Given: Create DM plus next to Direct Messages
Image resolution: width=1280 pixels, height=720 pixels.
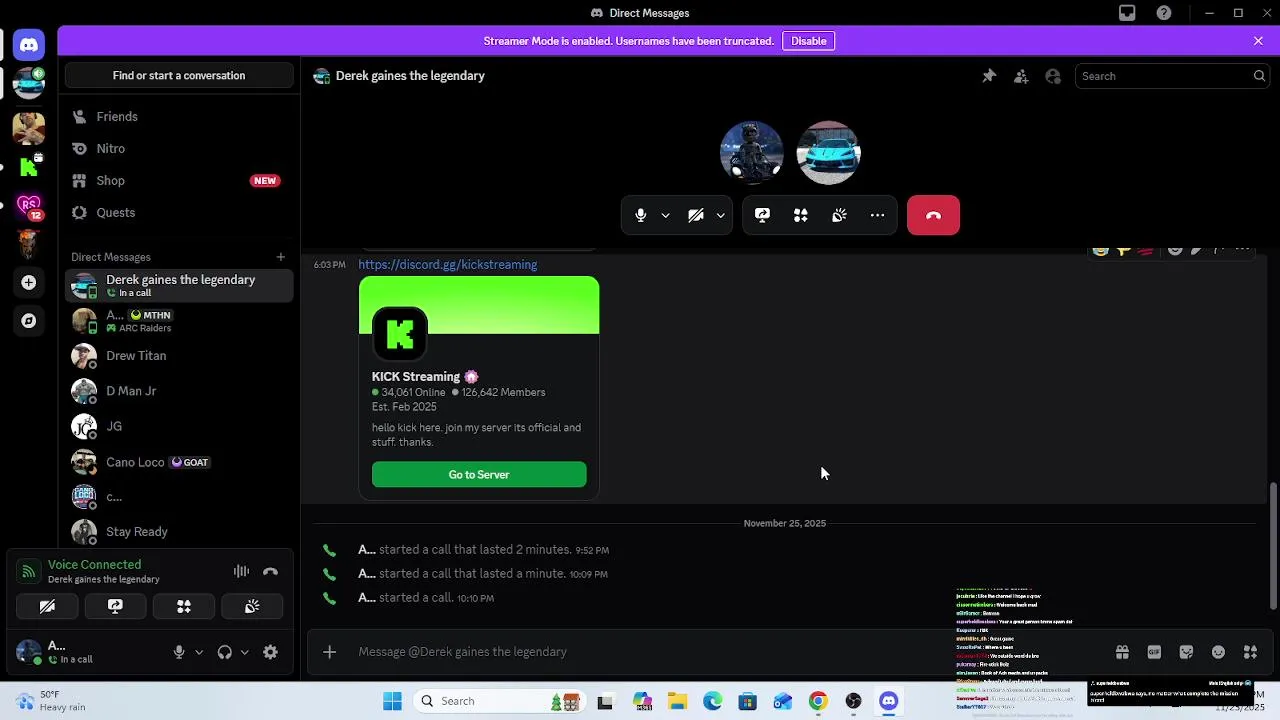Looking at the screenshot, I should point(281,257).
